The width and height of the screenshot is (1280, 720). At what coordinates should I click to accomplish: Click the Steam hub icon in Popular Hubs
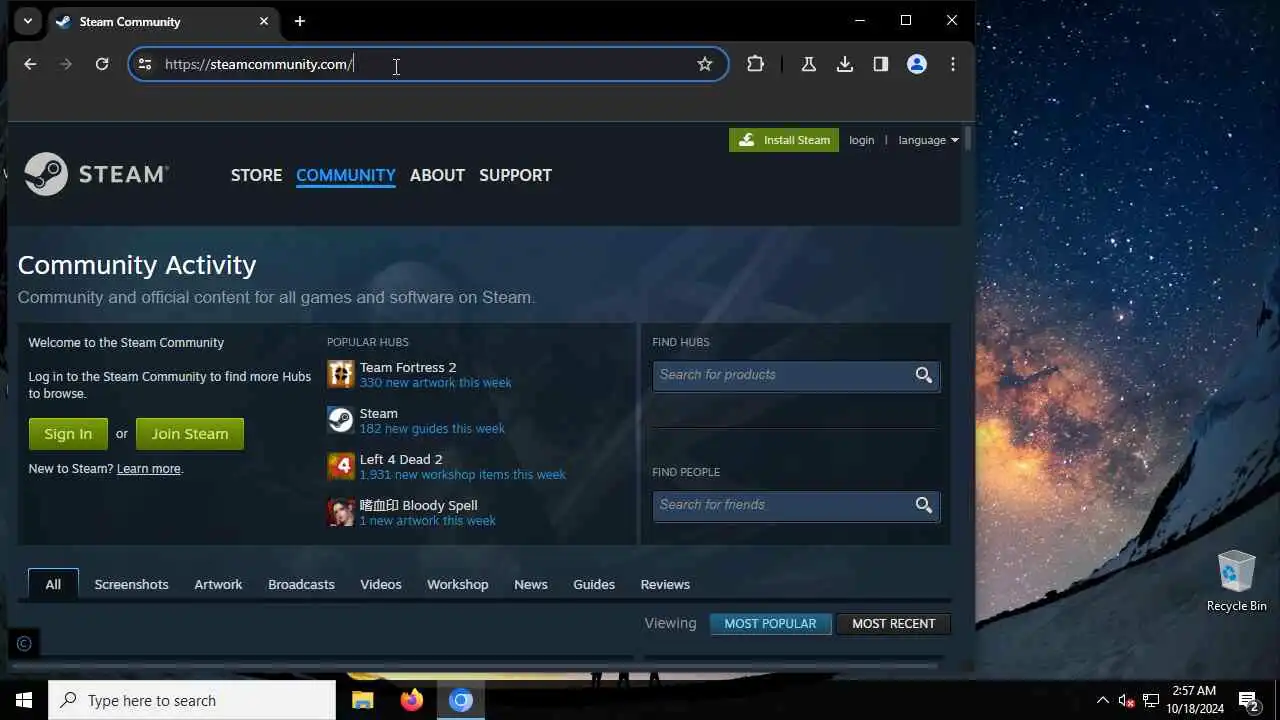point(341,420)
